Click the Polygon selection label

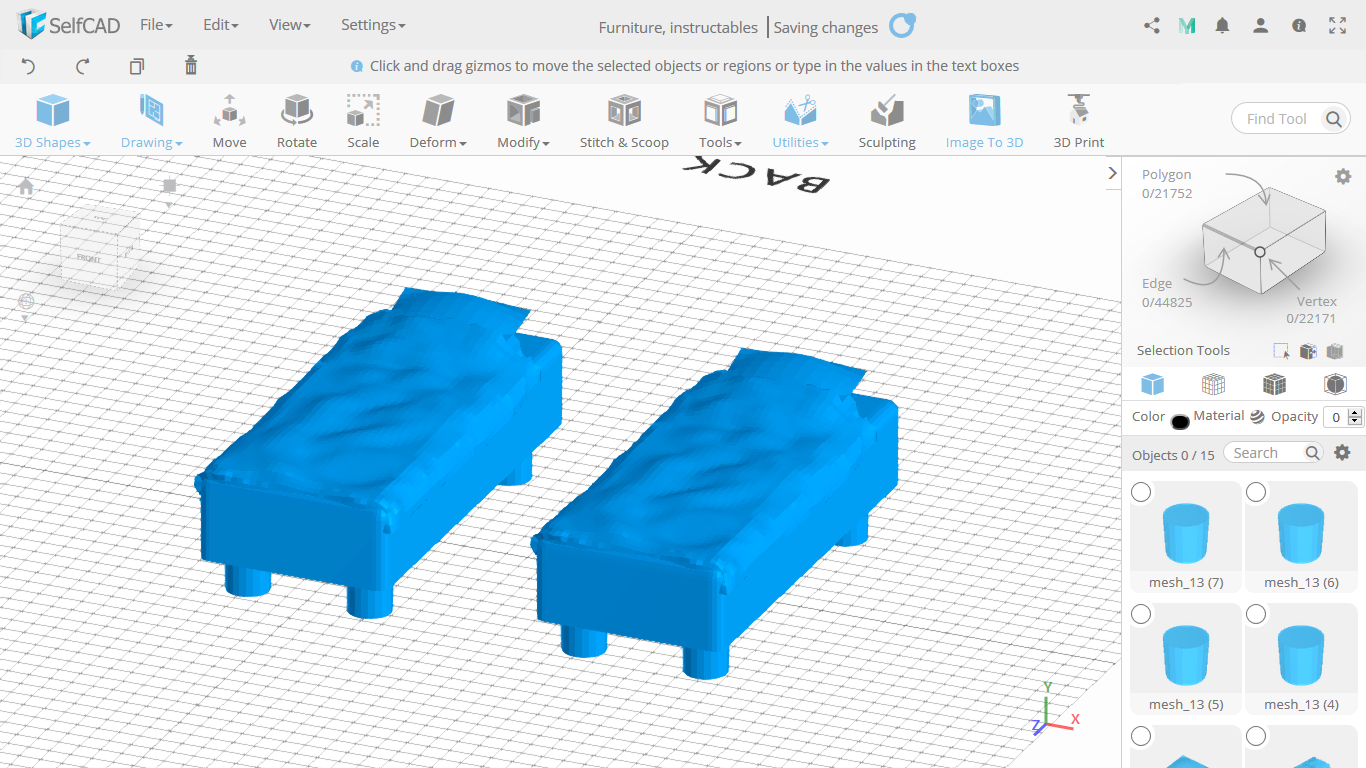point(1167,174)
